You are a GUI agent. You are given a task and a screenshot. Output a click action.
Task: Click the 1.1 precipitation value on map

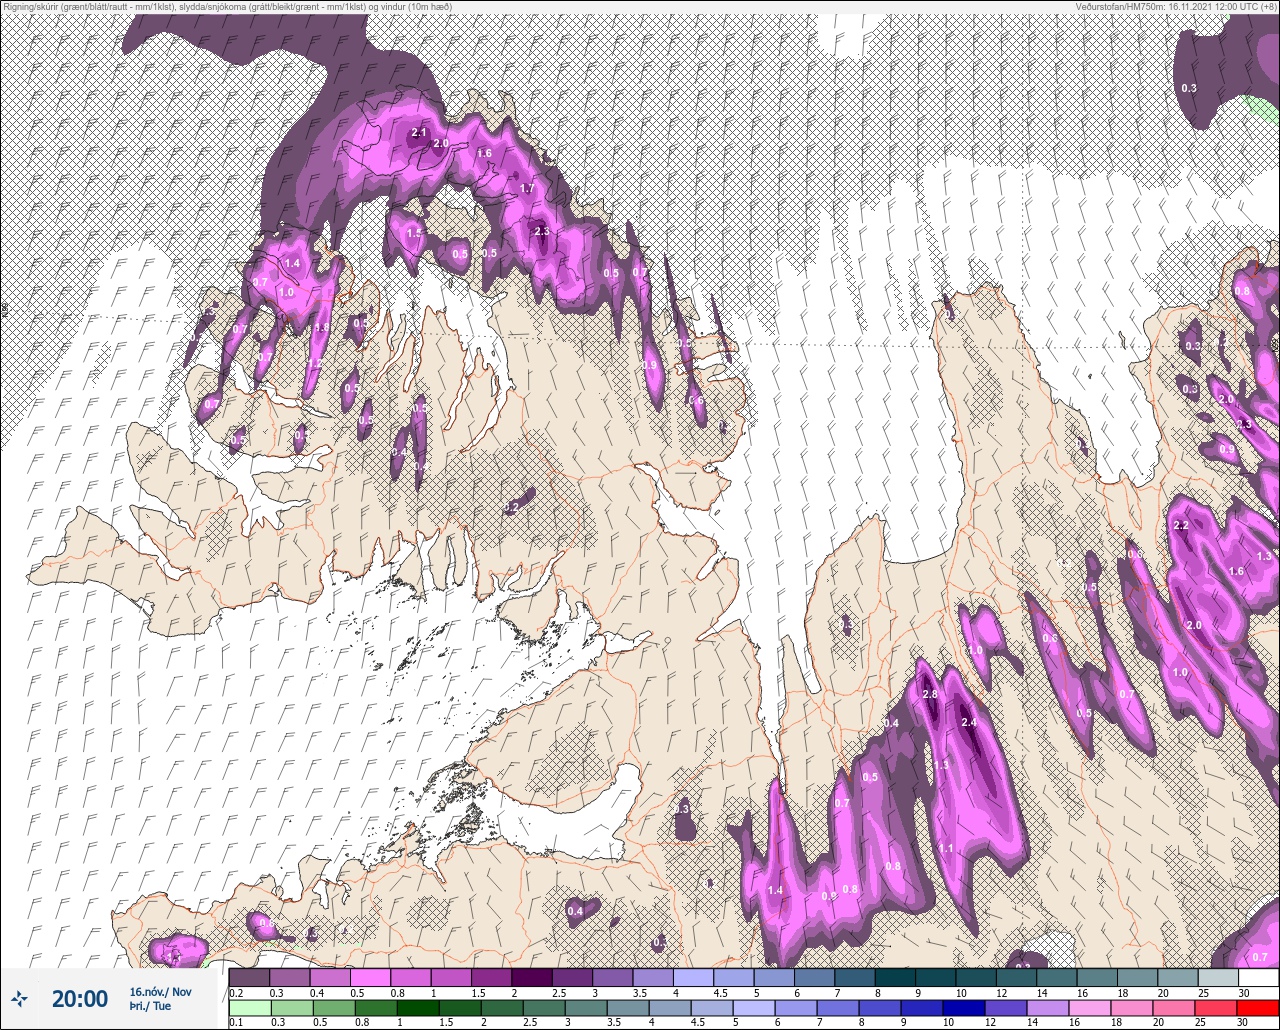[946, 848]
